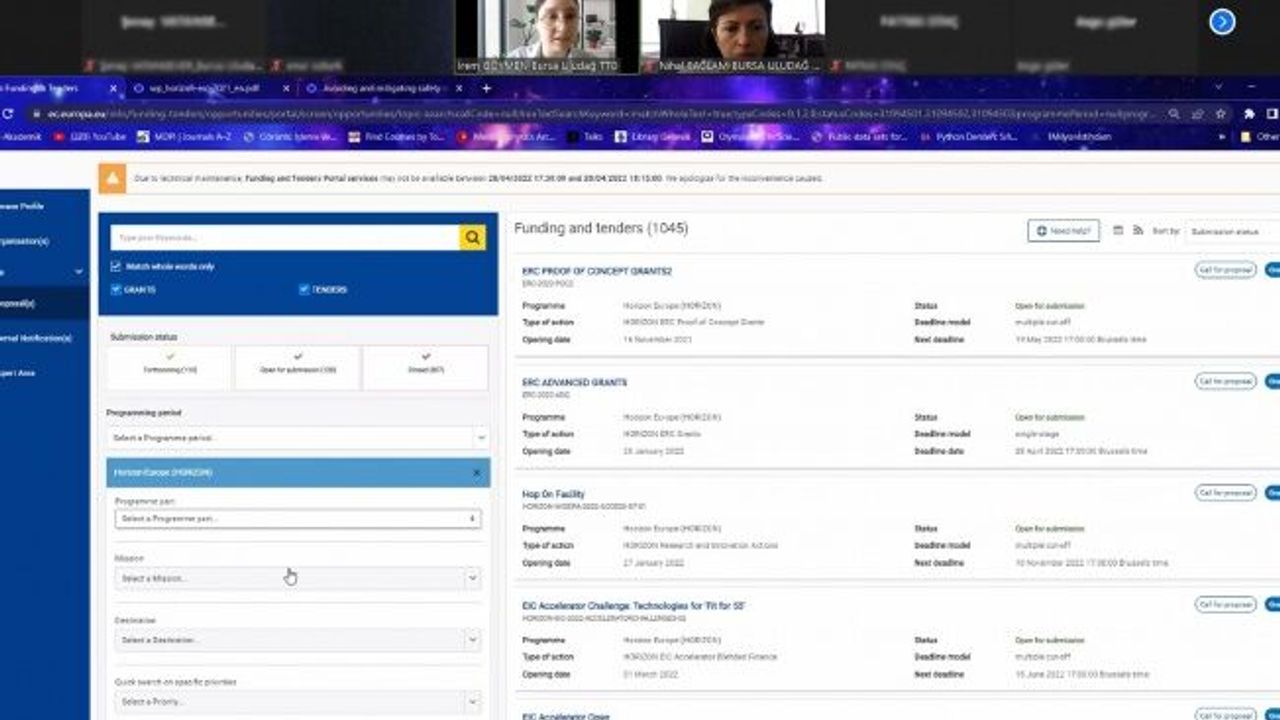Image resolution: width=1280 pixels, height=720 pixels.
Task: Open the Find Courses bookmark
Action: [x=397, y=137]
